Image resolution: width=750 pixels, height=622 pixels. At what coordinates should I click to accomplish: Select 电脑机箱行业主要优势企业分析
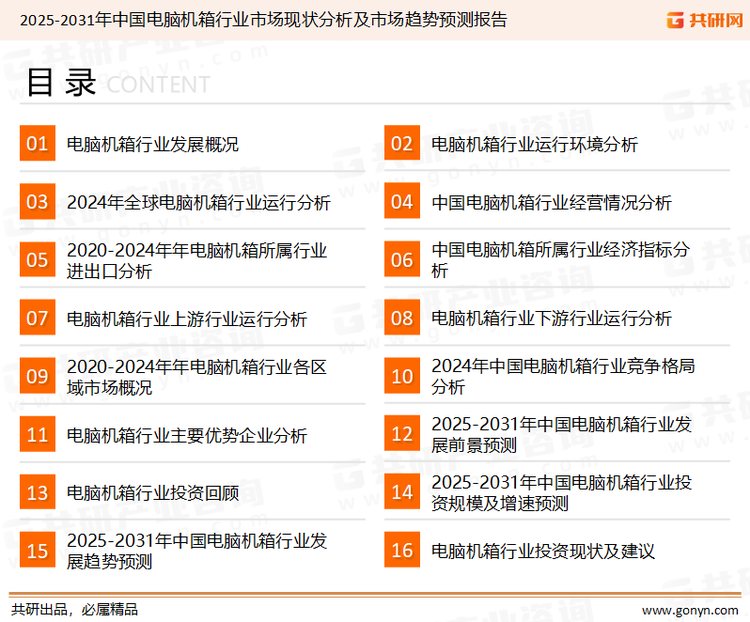187,435
